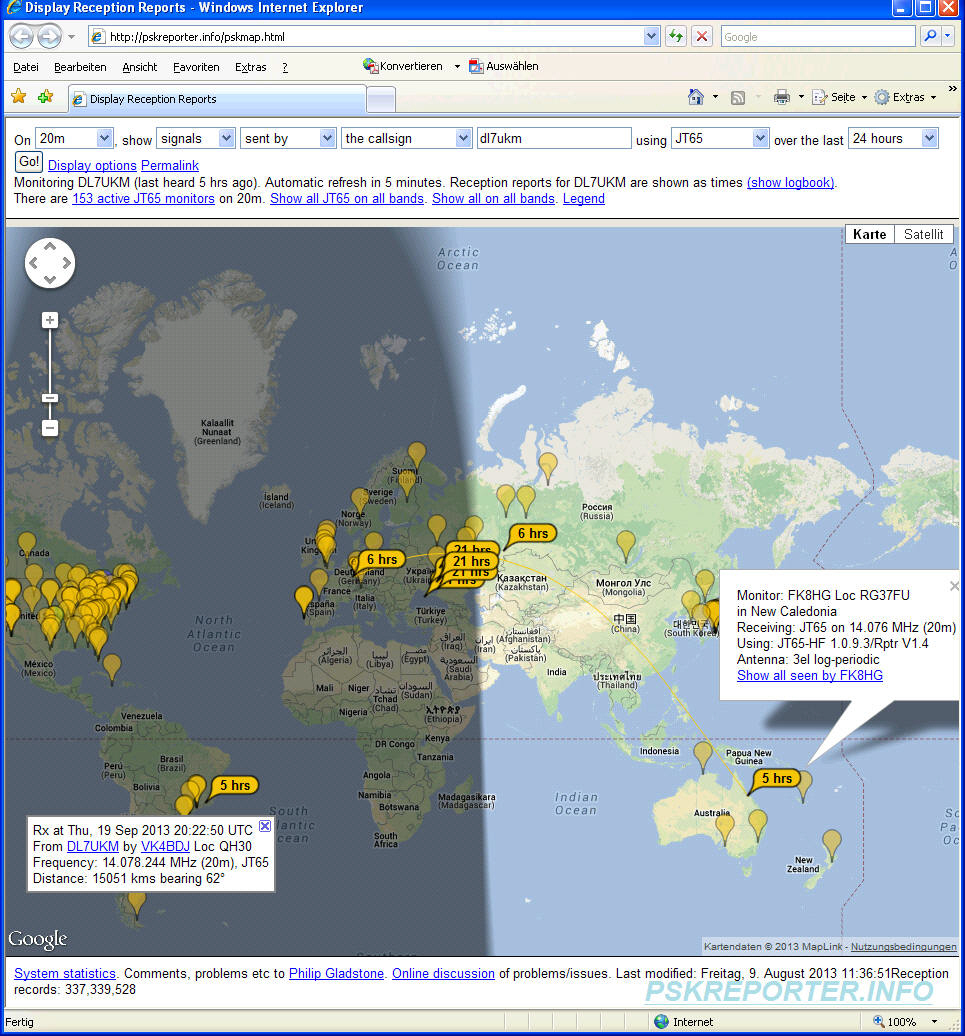Open the Favoriten menu
The height and width of the screenshot is (1036, 965).
196,67
